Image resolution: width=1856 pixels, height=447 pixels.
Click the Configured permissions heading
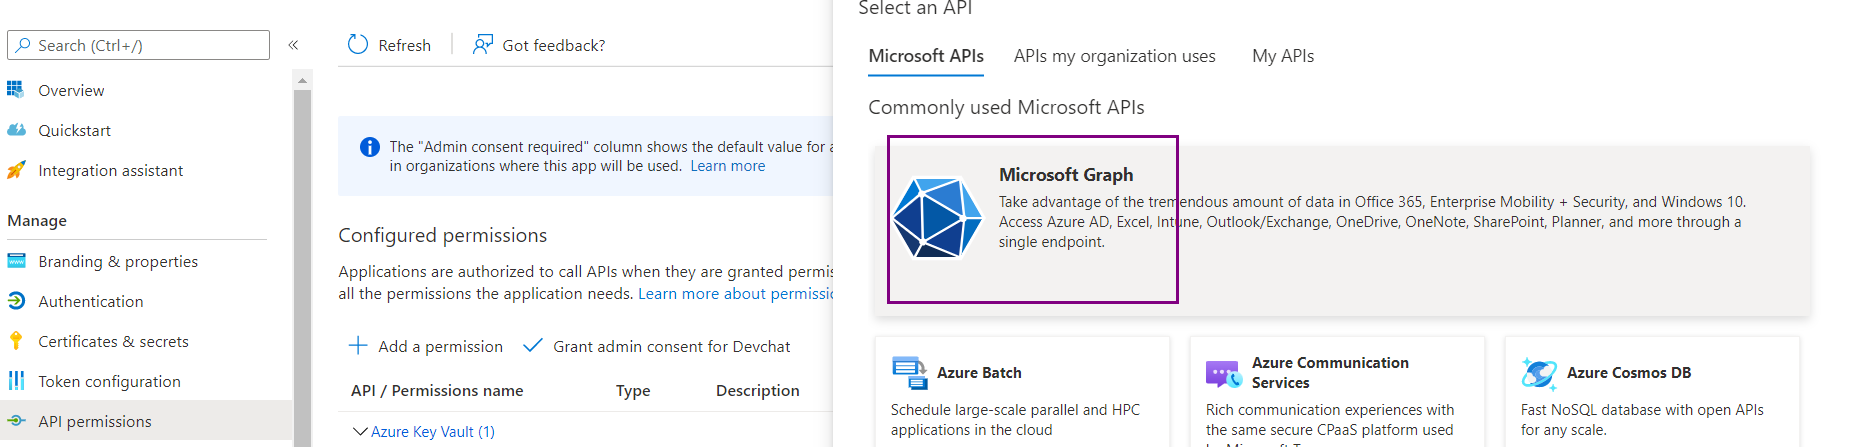pos(443,235)
